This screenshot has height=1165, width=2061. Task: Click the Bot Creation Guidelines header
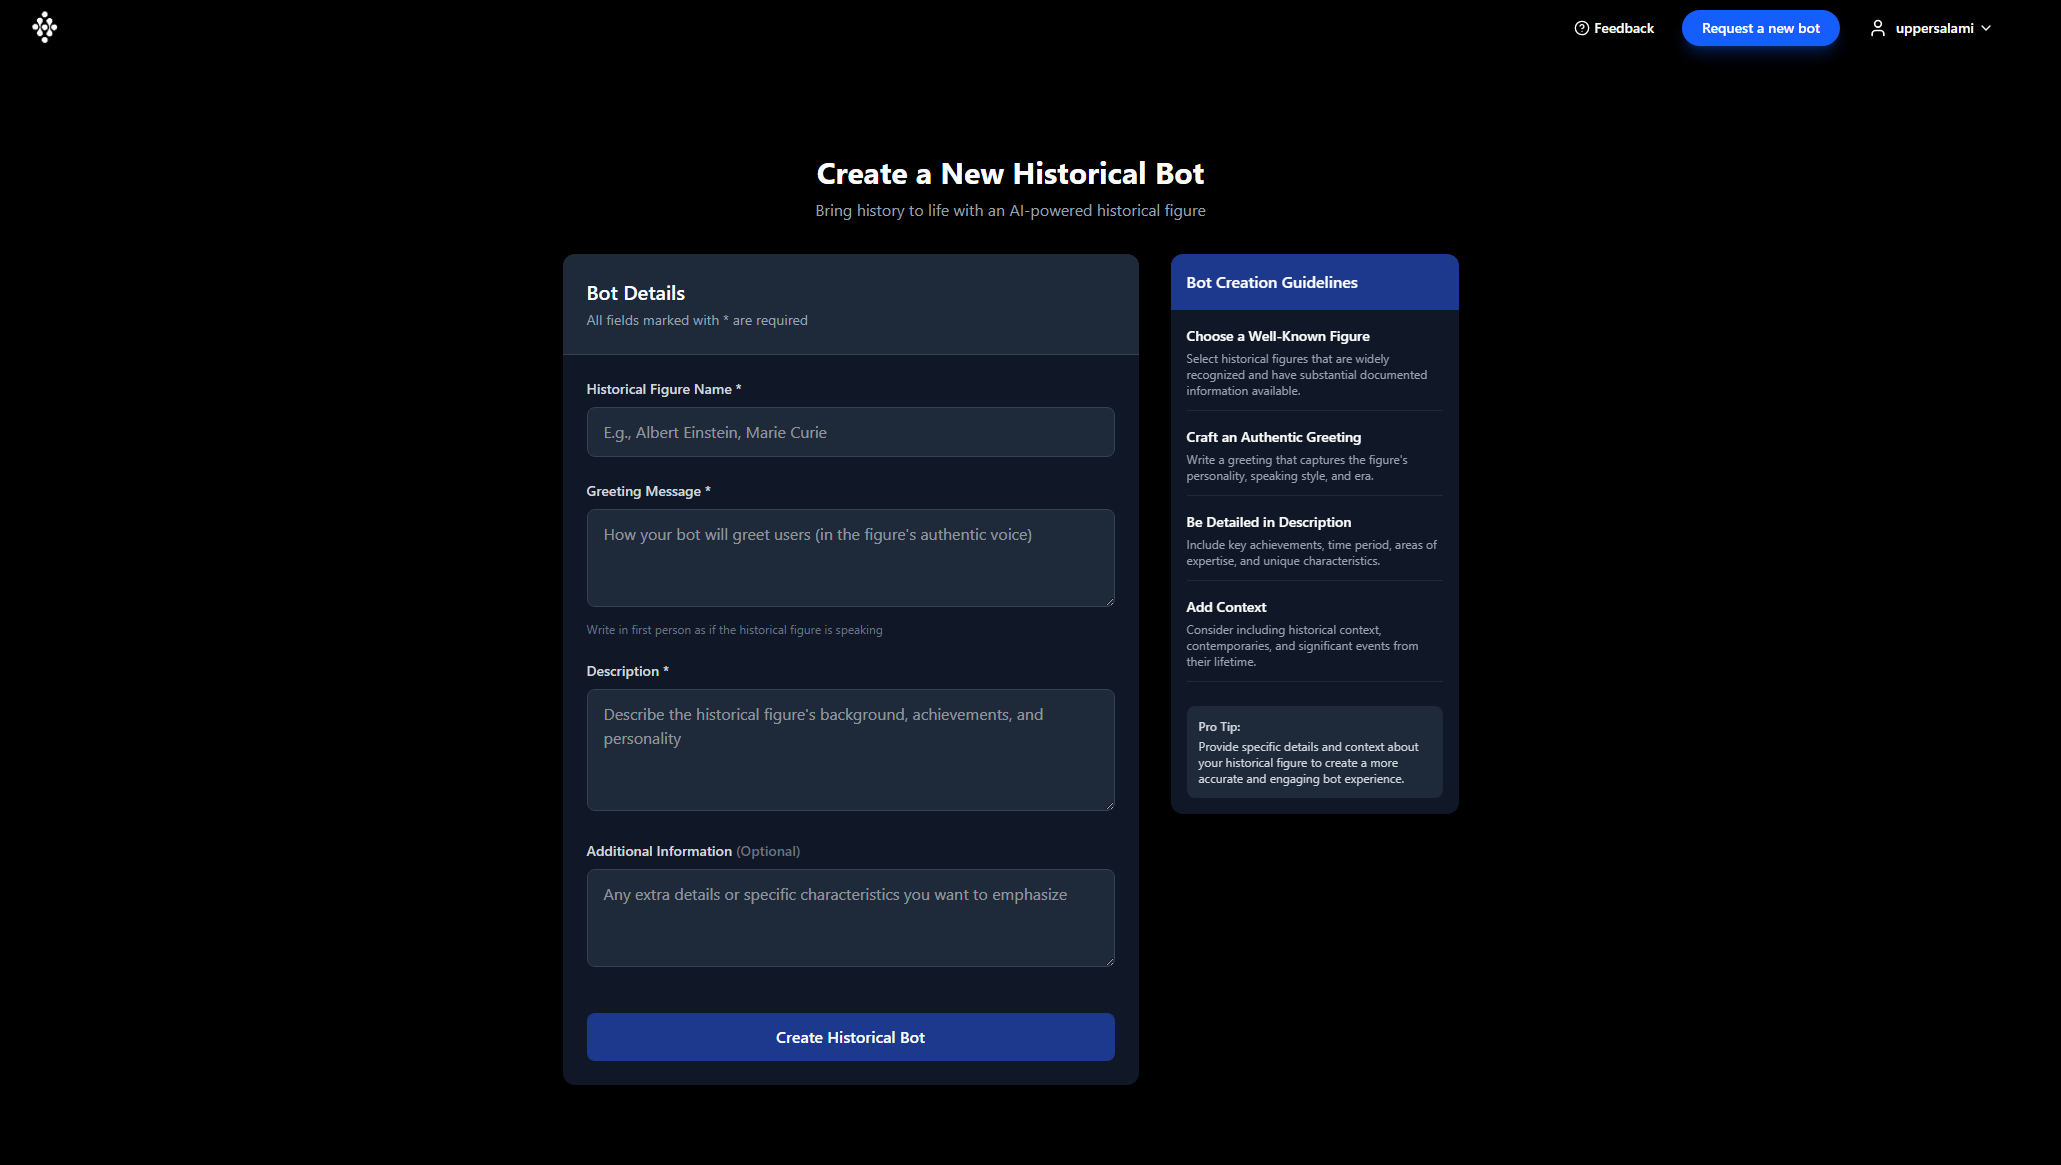point(1271,282)
